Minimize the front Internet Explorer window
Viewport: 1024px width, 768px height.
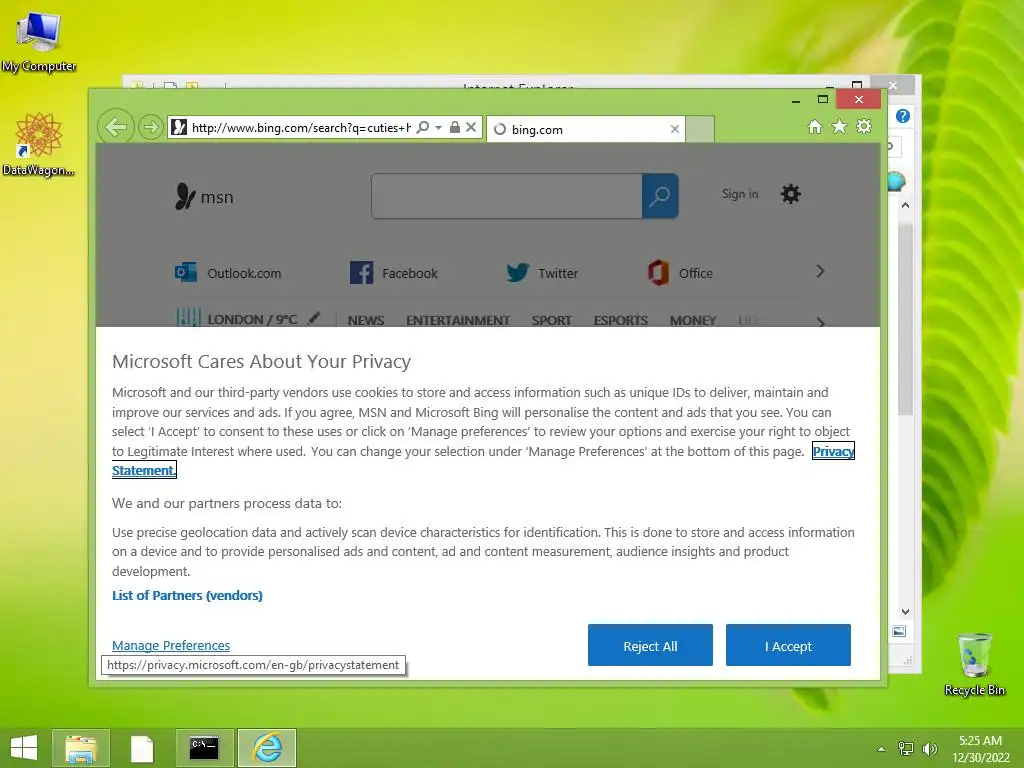point(795,100)
